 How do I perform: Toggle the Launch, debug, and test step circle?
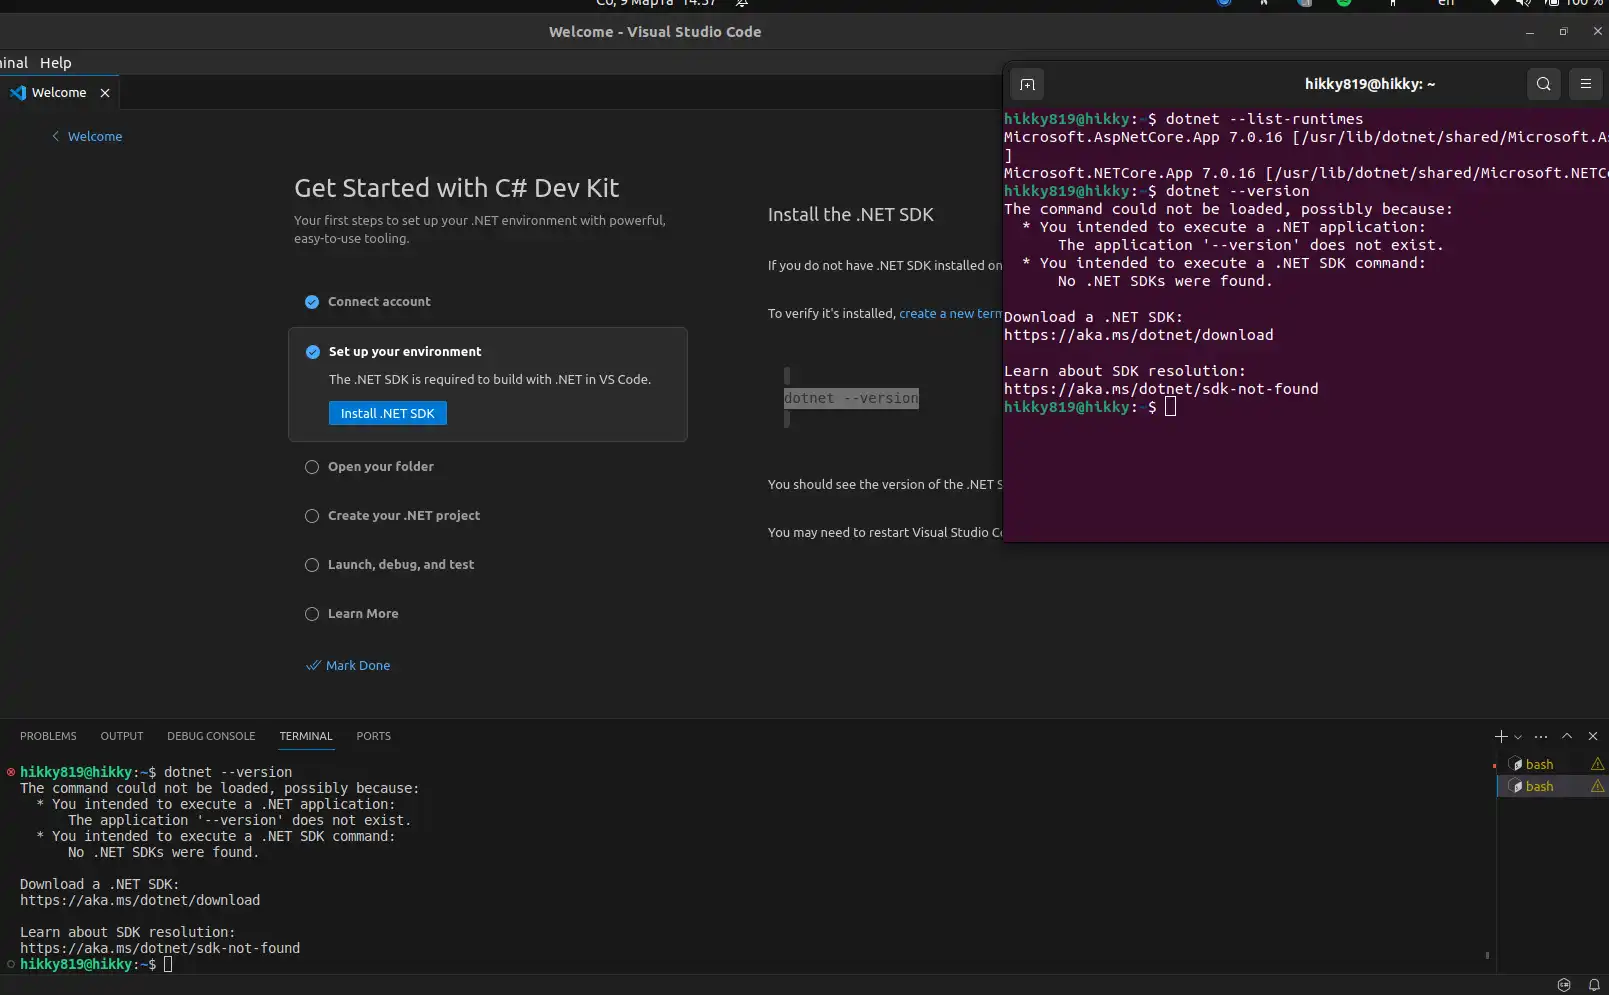312,565
